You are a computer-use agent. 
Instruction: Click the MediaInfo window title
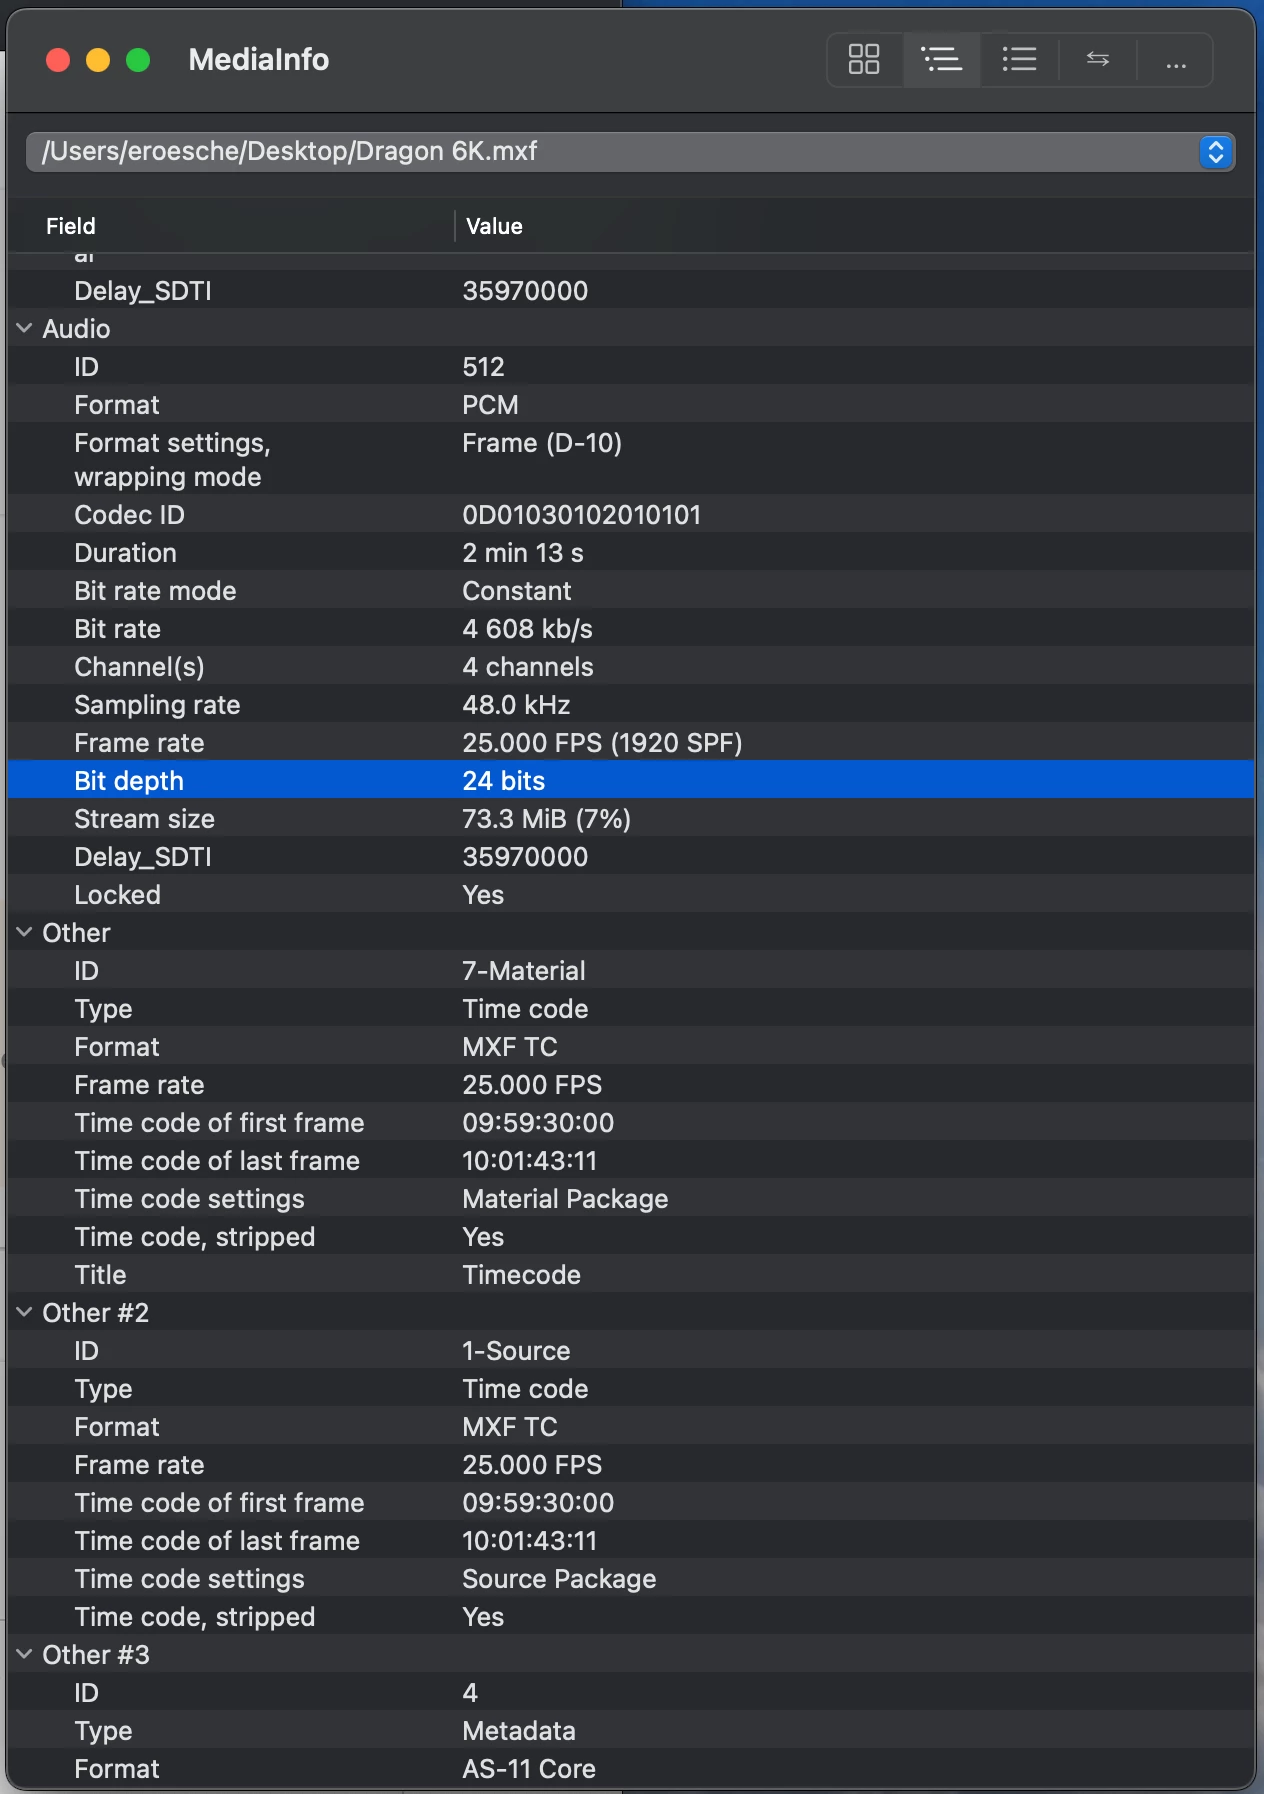click(258, 60)
